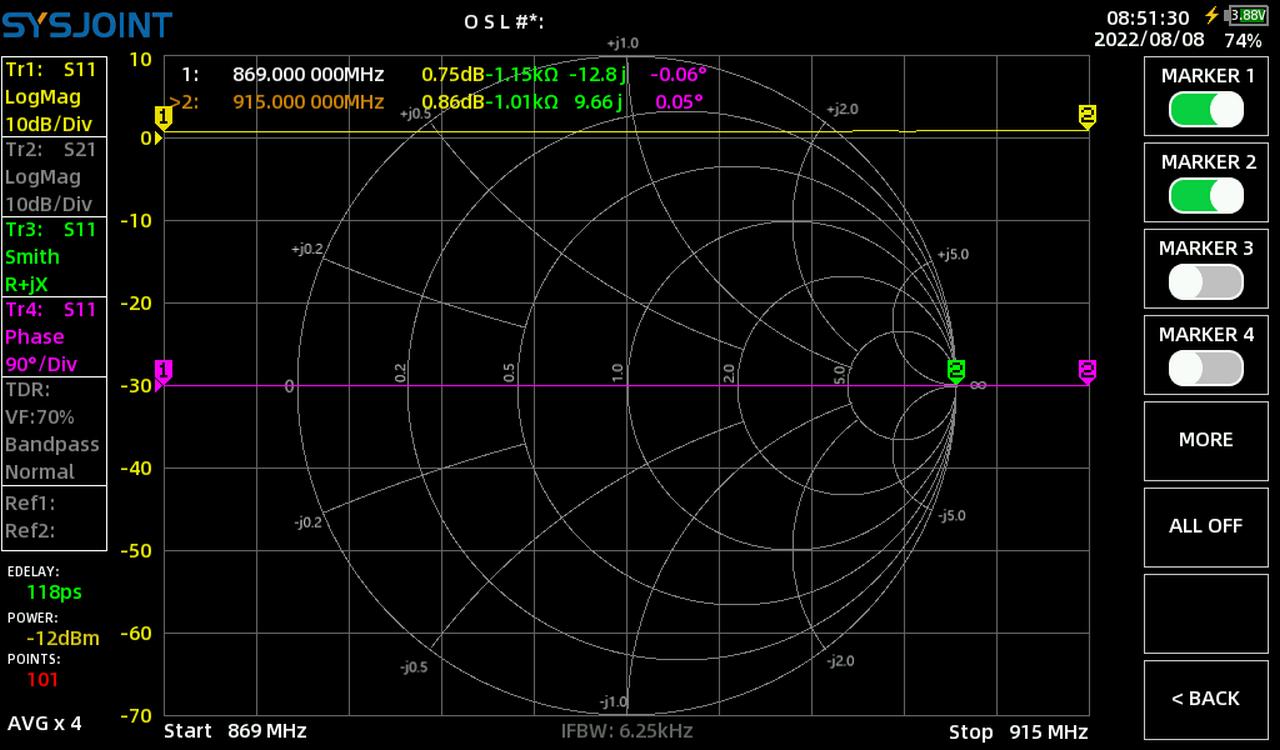Screen dimensions: 1280x750
Task: Click the +j5.0 Smith chart label
Action: point(952,255)
